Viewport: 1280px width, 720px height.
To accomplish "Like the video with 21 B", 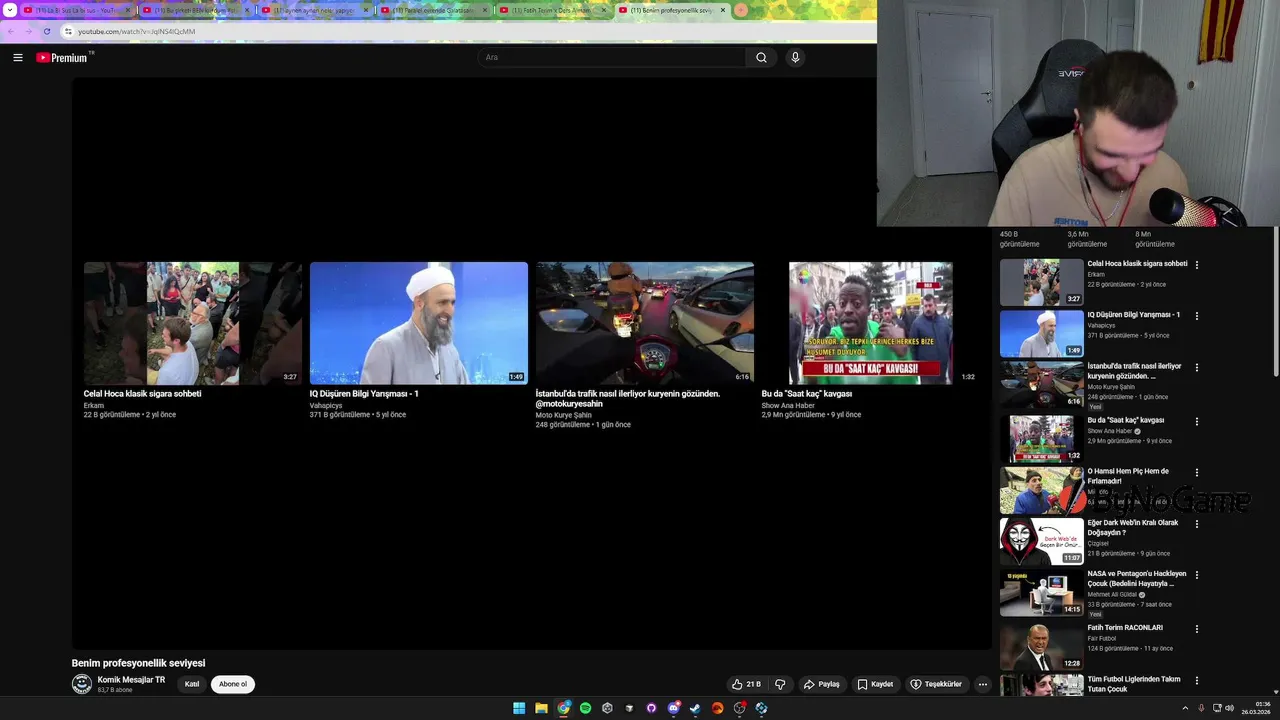I will click(x=746, y=684).
